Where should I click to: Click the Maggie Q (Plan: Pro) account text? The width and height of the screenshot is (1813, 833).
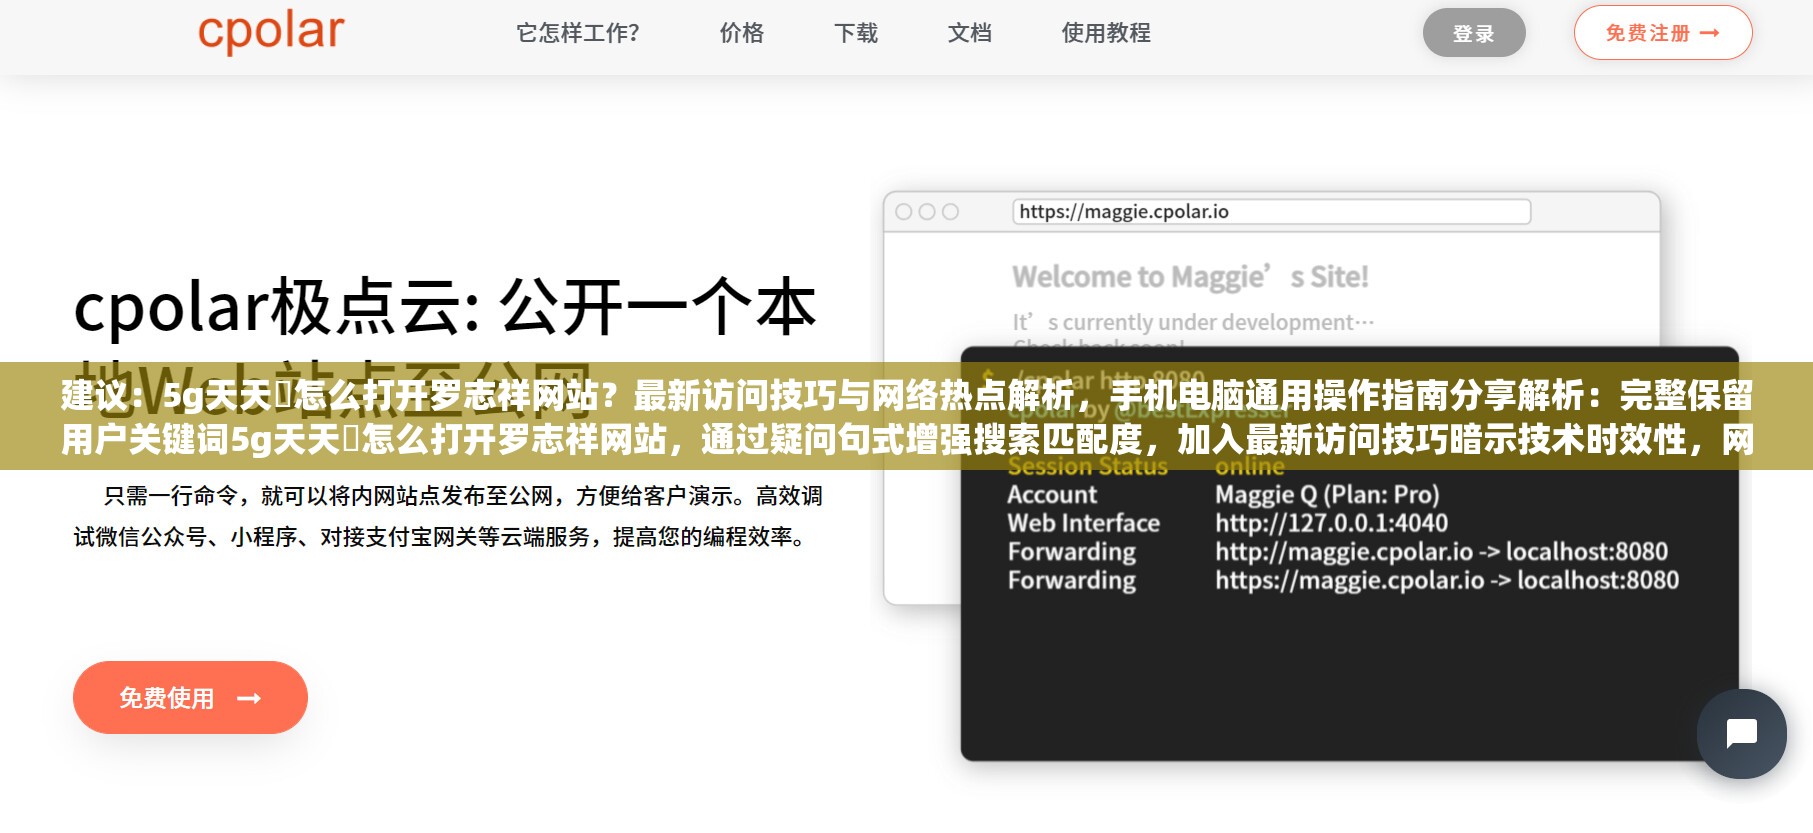[x=1327, y=494]
